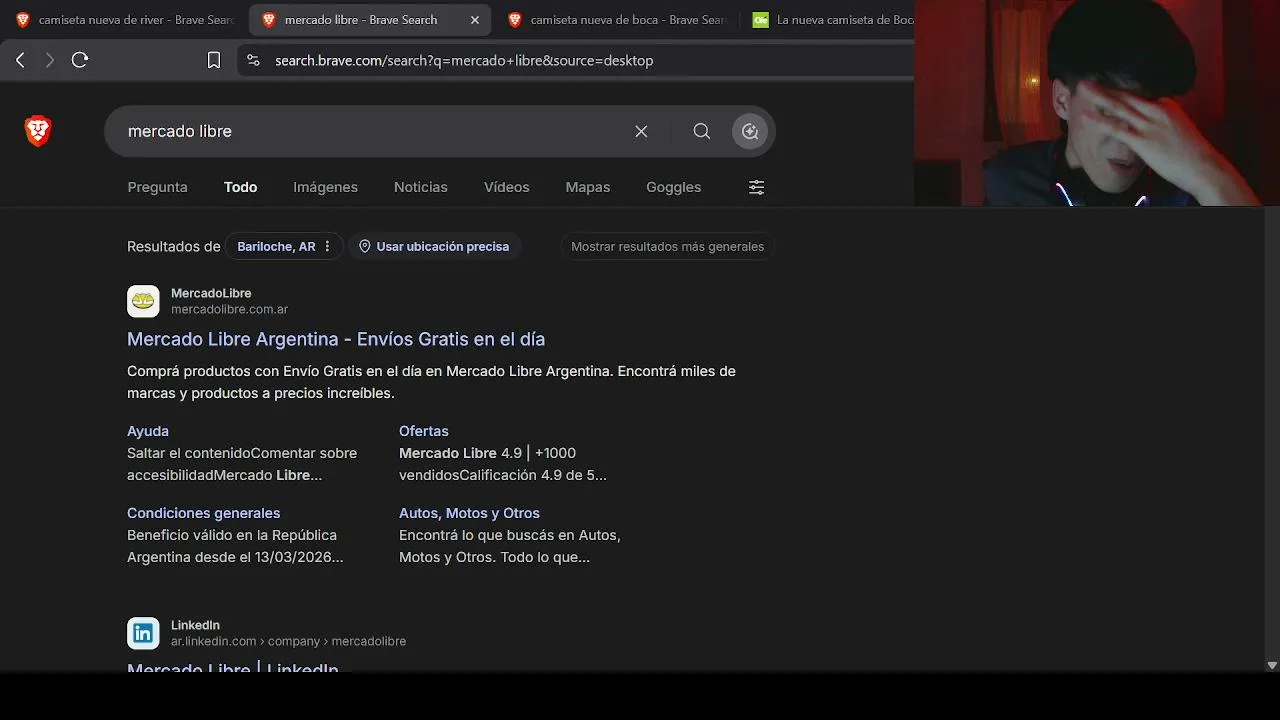
Task: Open the 'Autos, Motos y Otros' sublink
Action: point(469,513)
